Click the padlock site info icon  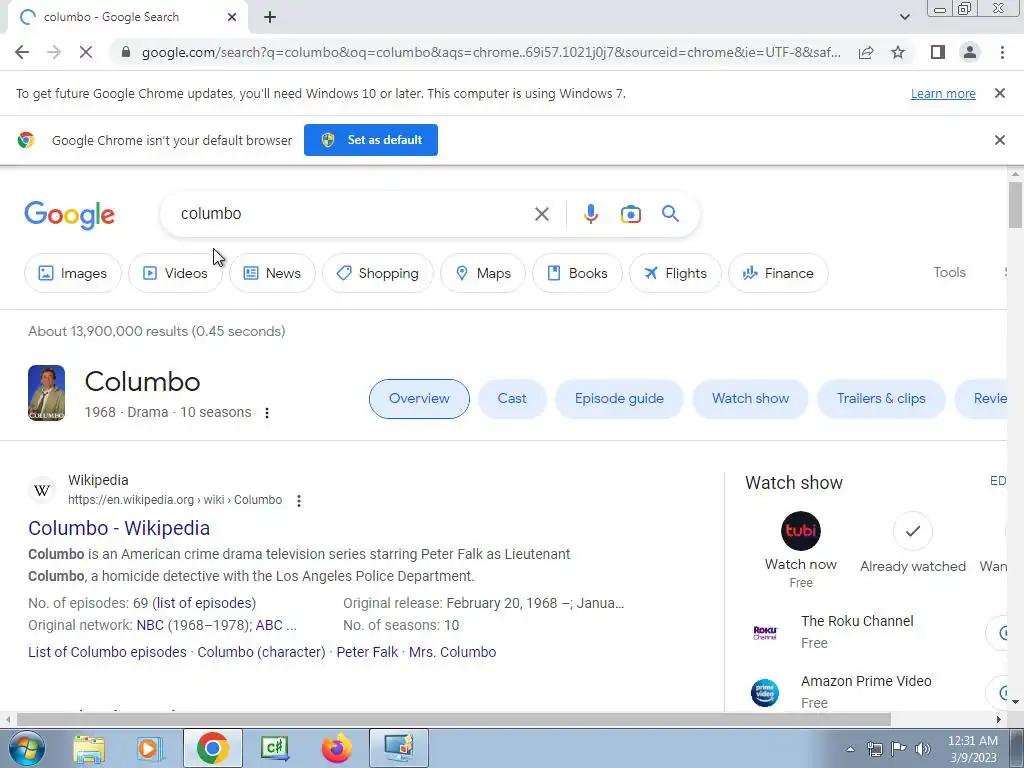click(126, 52)
